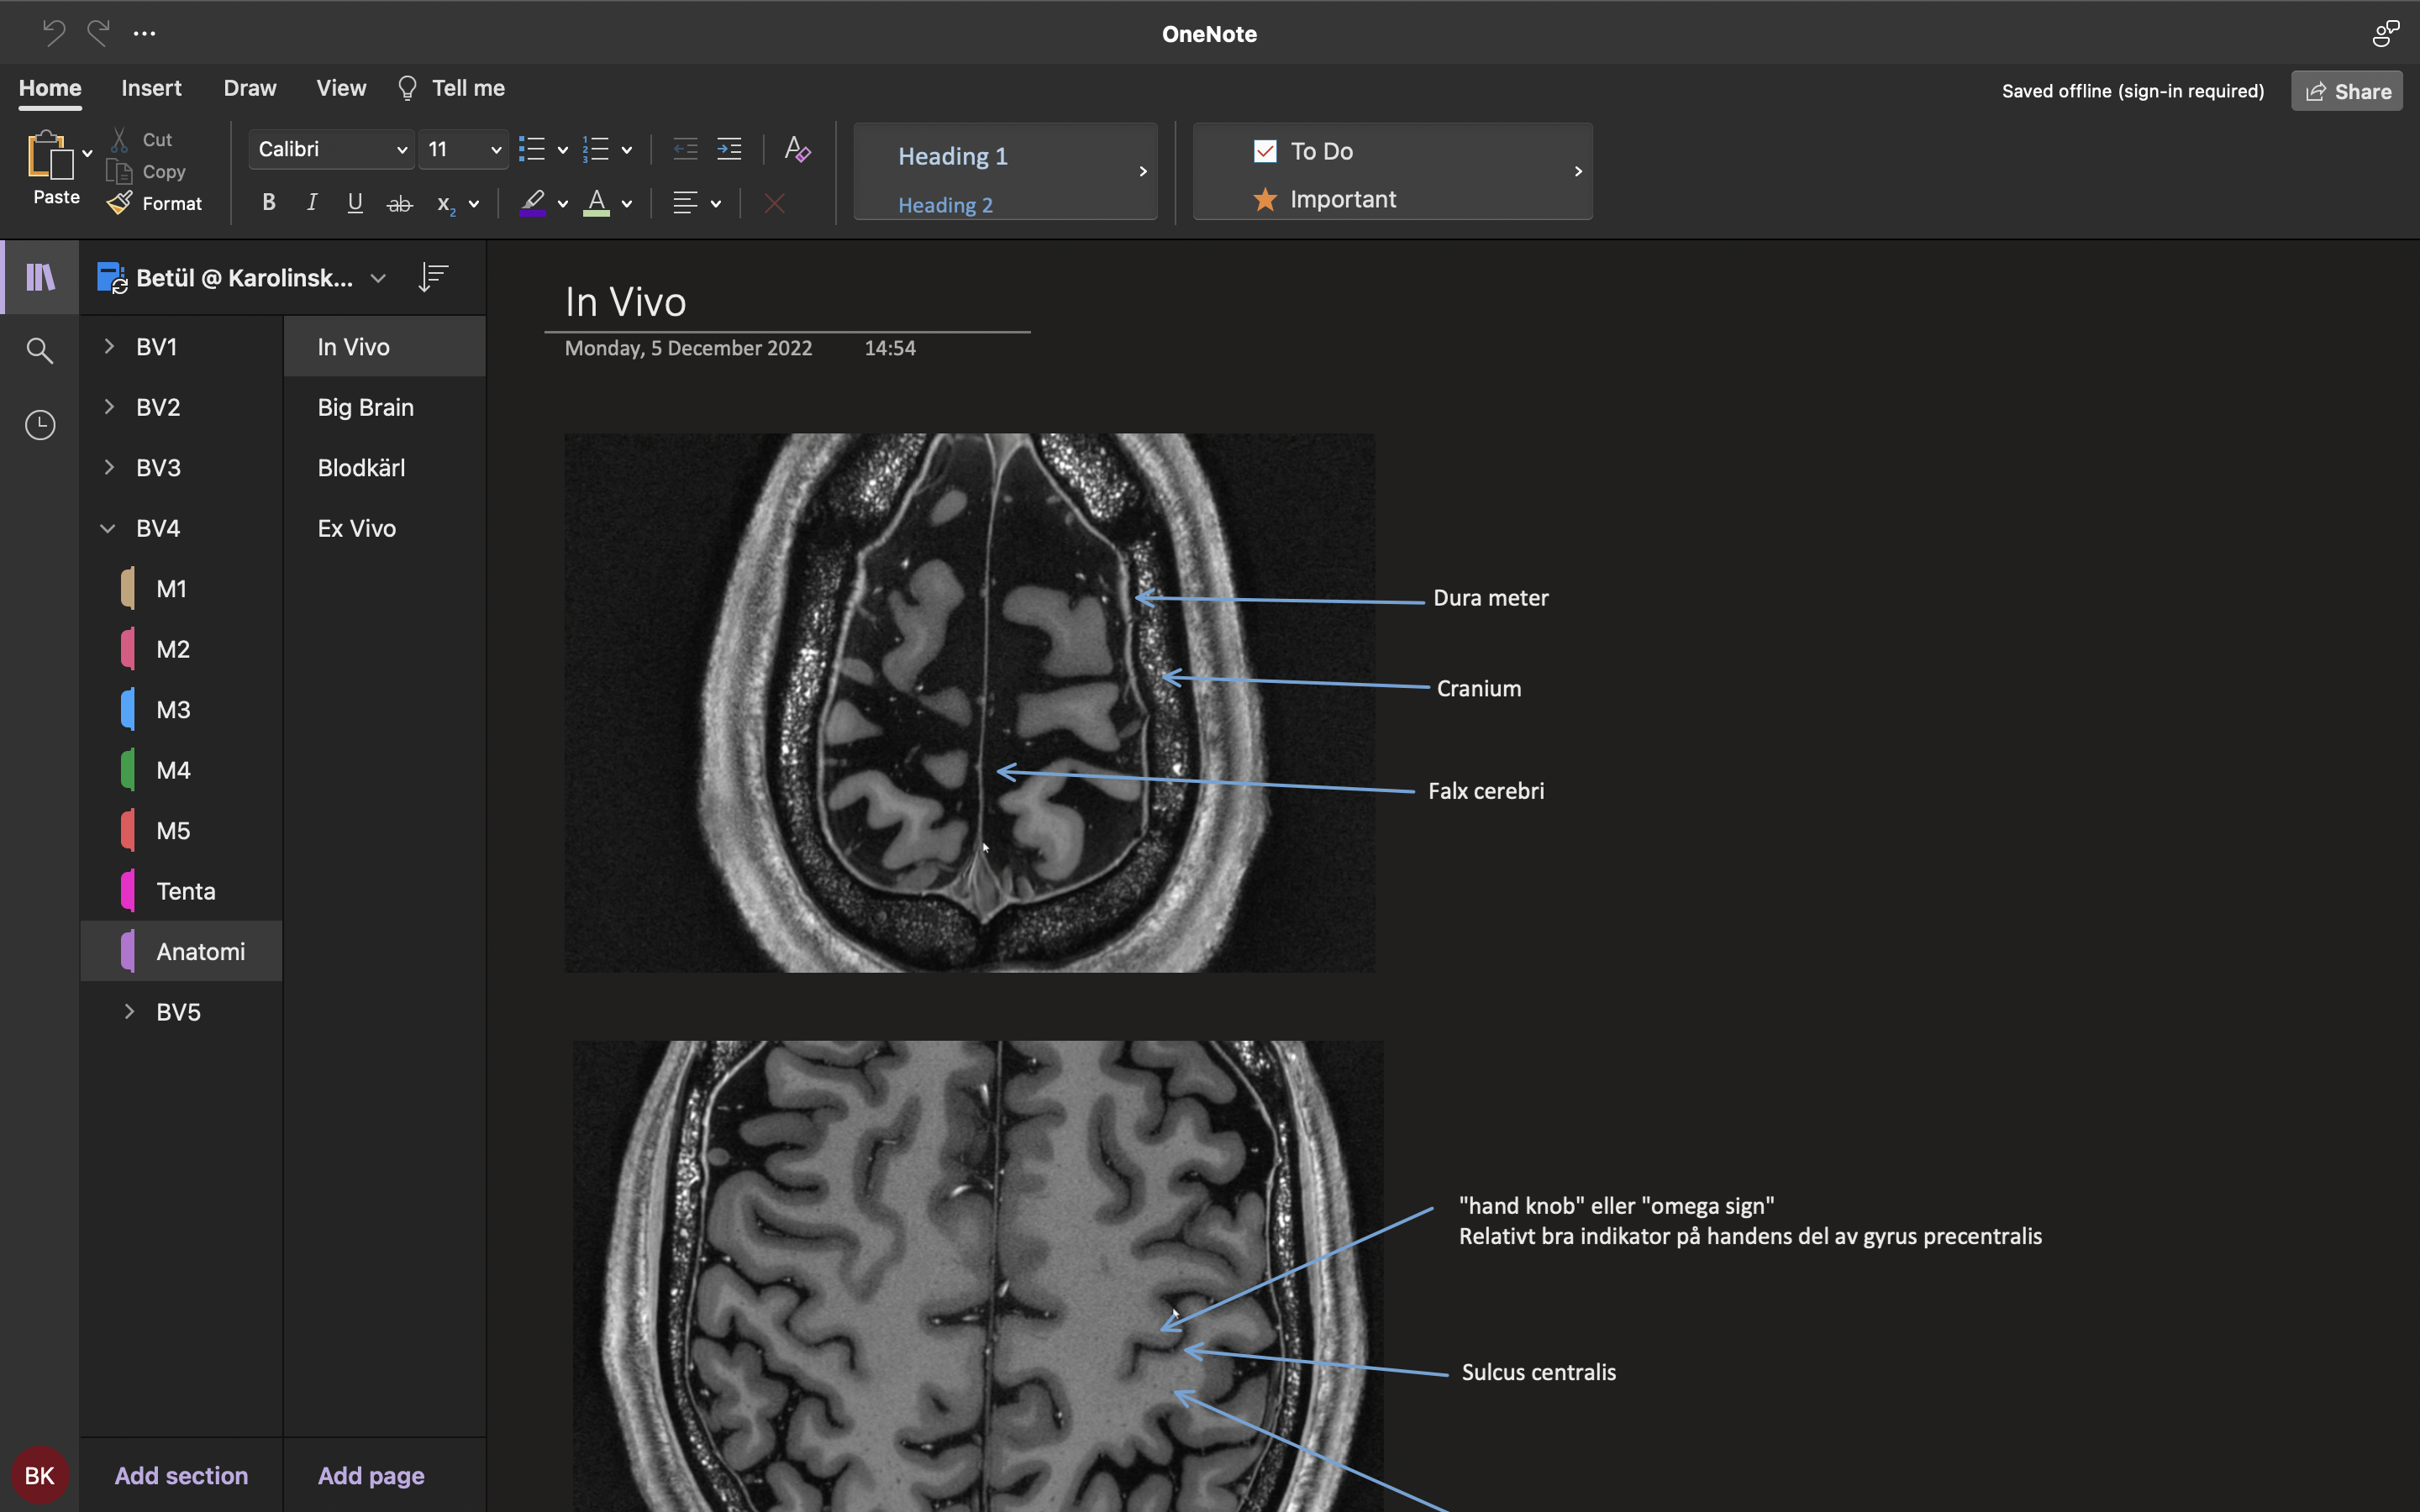Screen dimensions: 2420x1512
Task: Click the Cut scissors button
Action: pyautogui.click(x=143, y=139)
